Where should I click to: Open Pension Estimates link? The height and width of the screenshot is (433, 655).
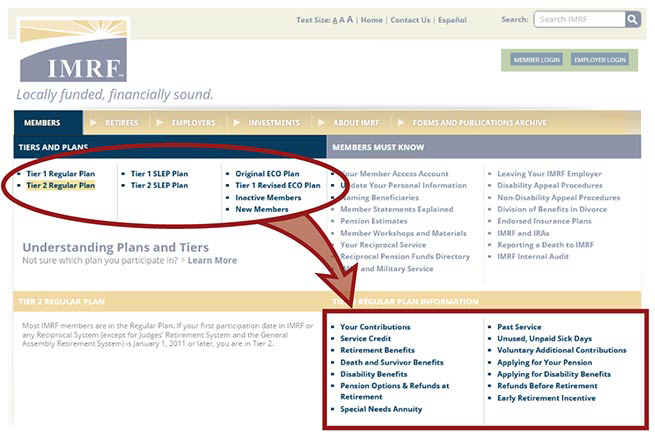pyautogui.click(x=374, y=221)
